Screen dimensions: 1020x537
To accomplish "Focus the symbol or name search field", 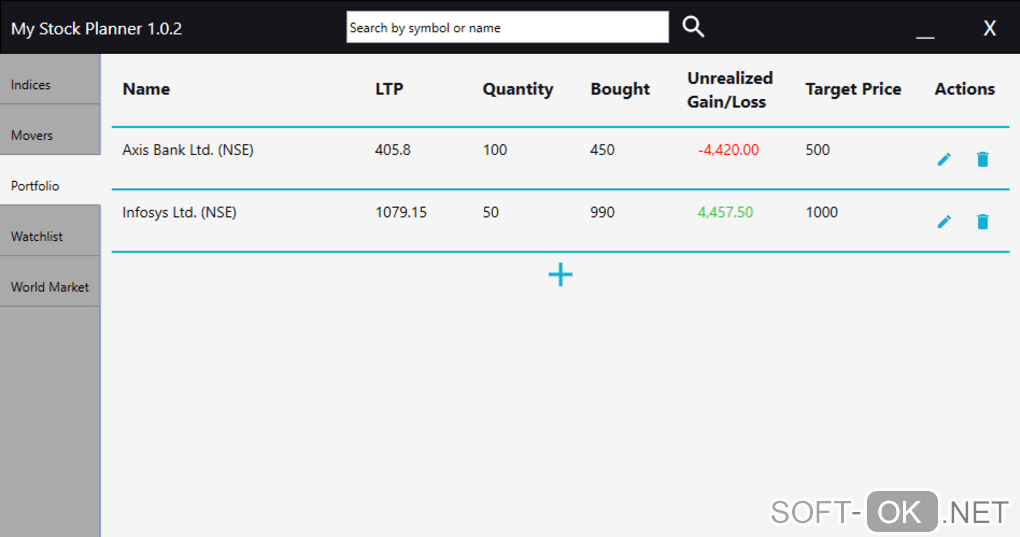I will (x=507, y=28).
